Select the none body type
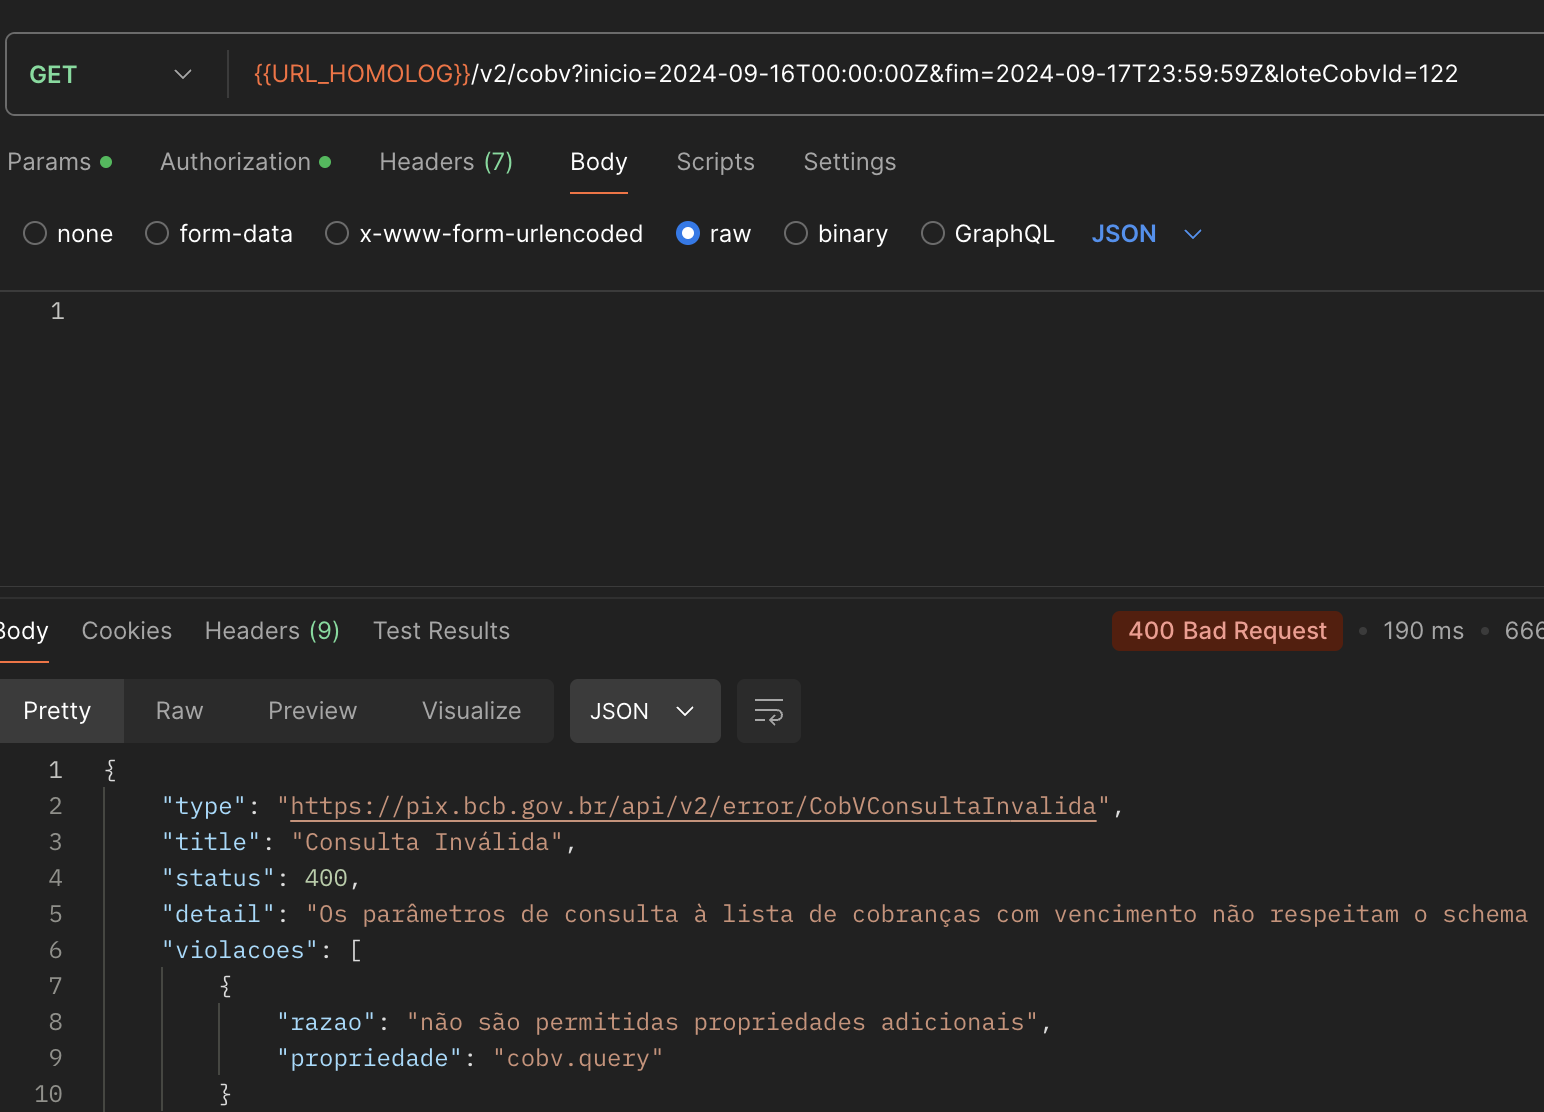This screenshot has height=1112, width=1544. (68, 234)
